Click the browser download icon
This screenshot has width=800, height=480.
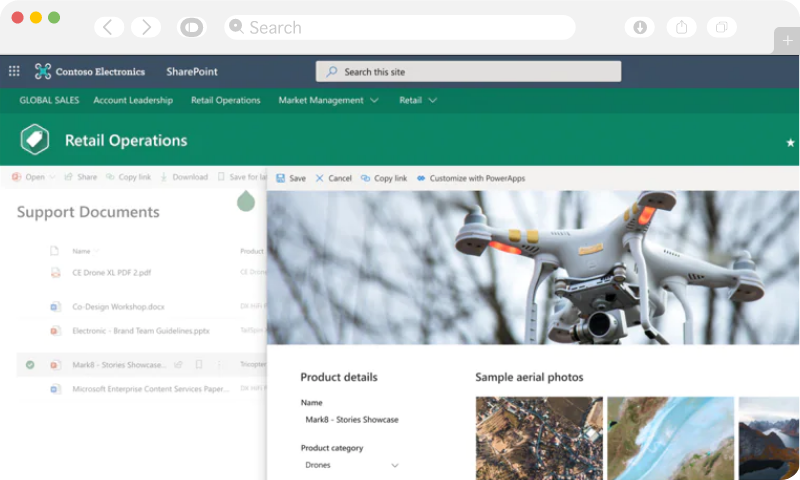[639, 27]
